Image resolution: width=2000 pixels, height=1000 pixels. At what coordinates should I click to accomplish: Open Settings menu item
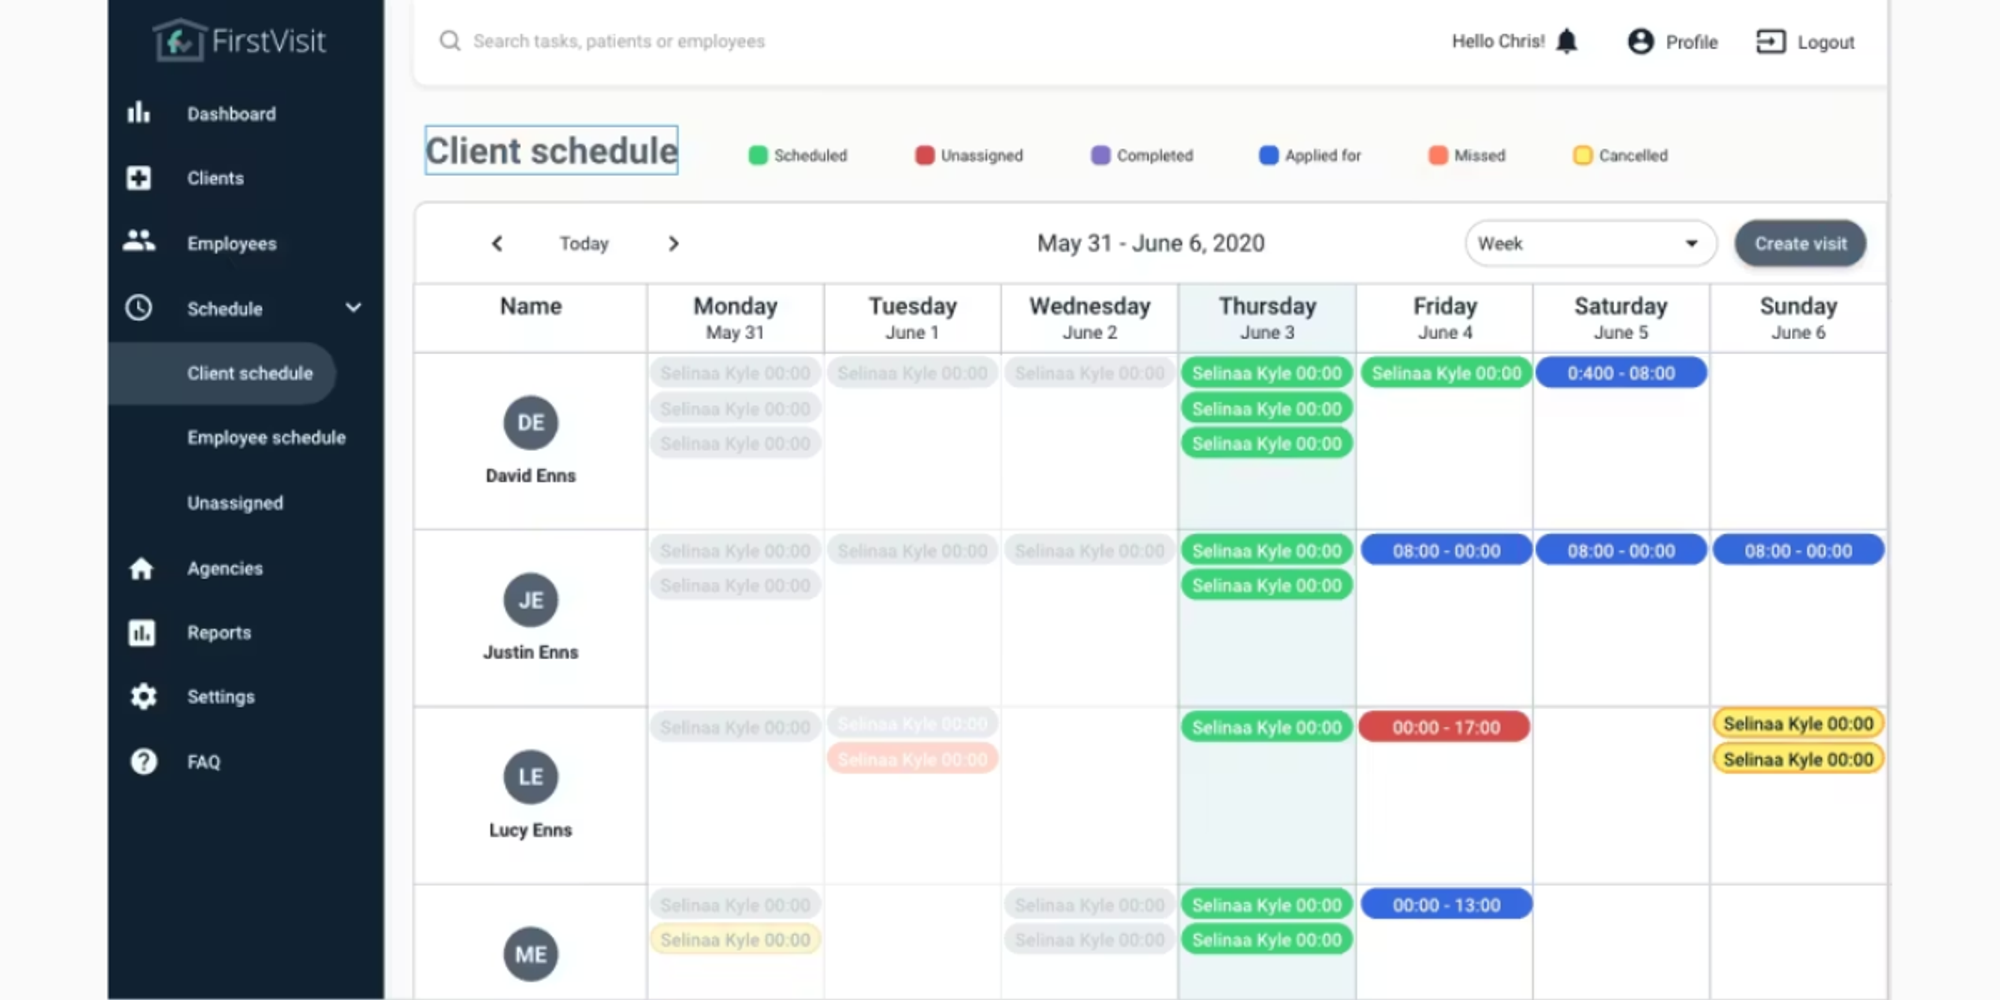(x=221, y=696)
